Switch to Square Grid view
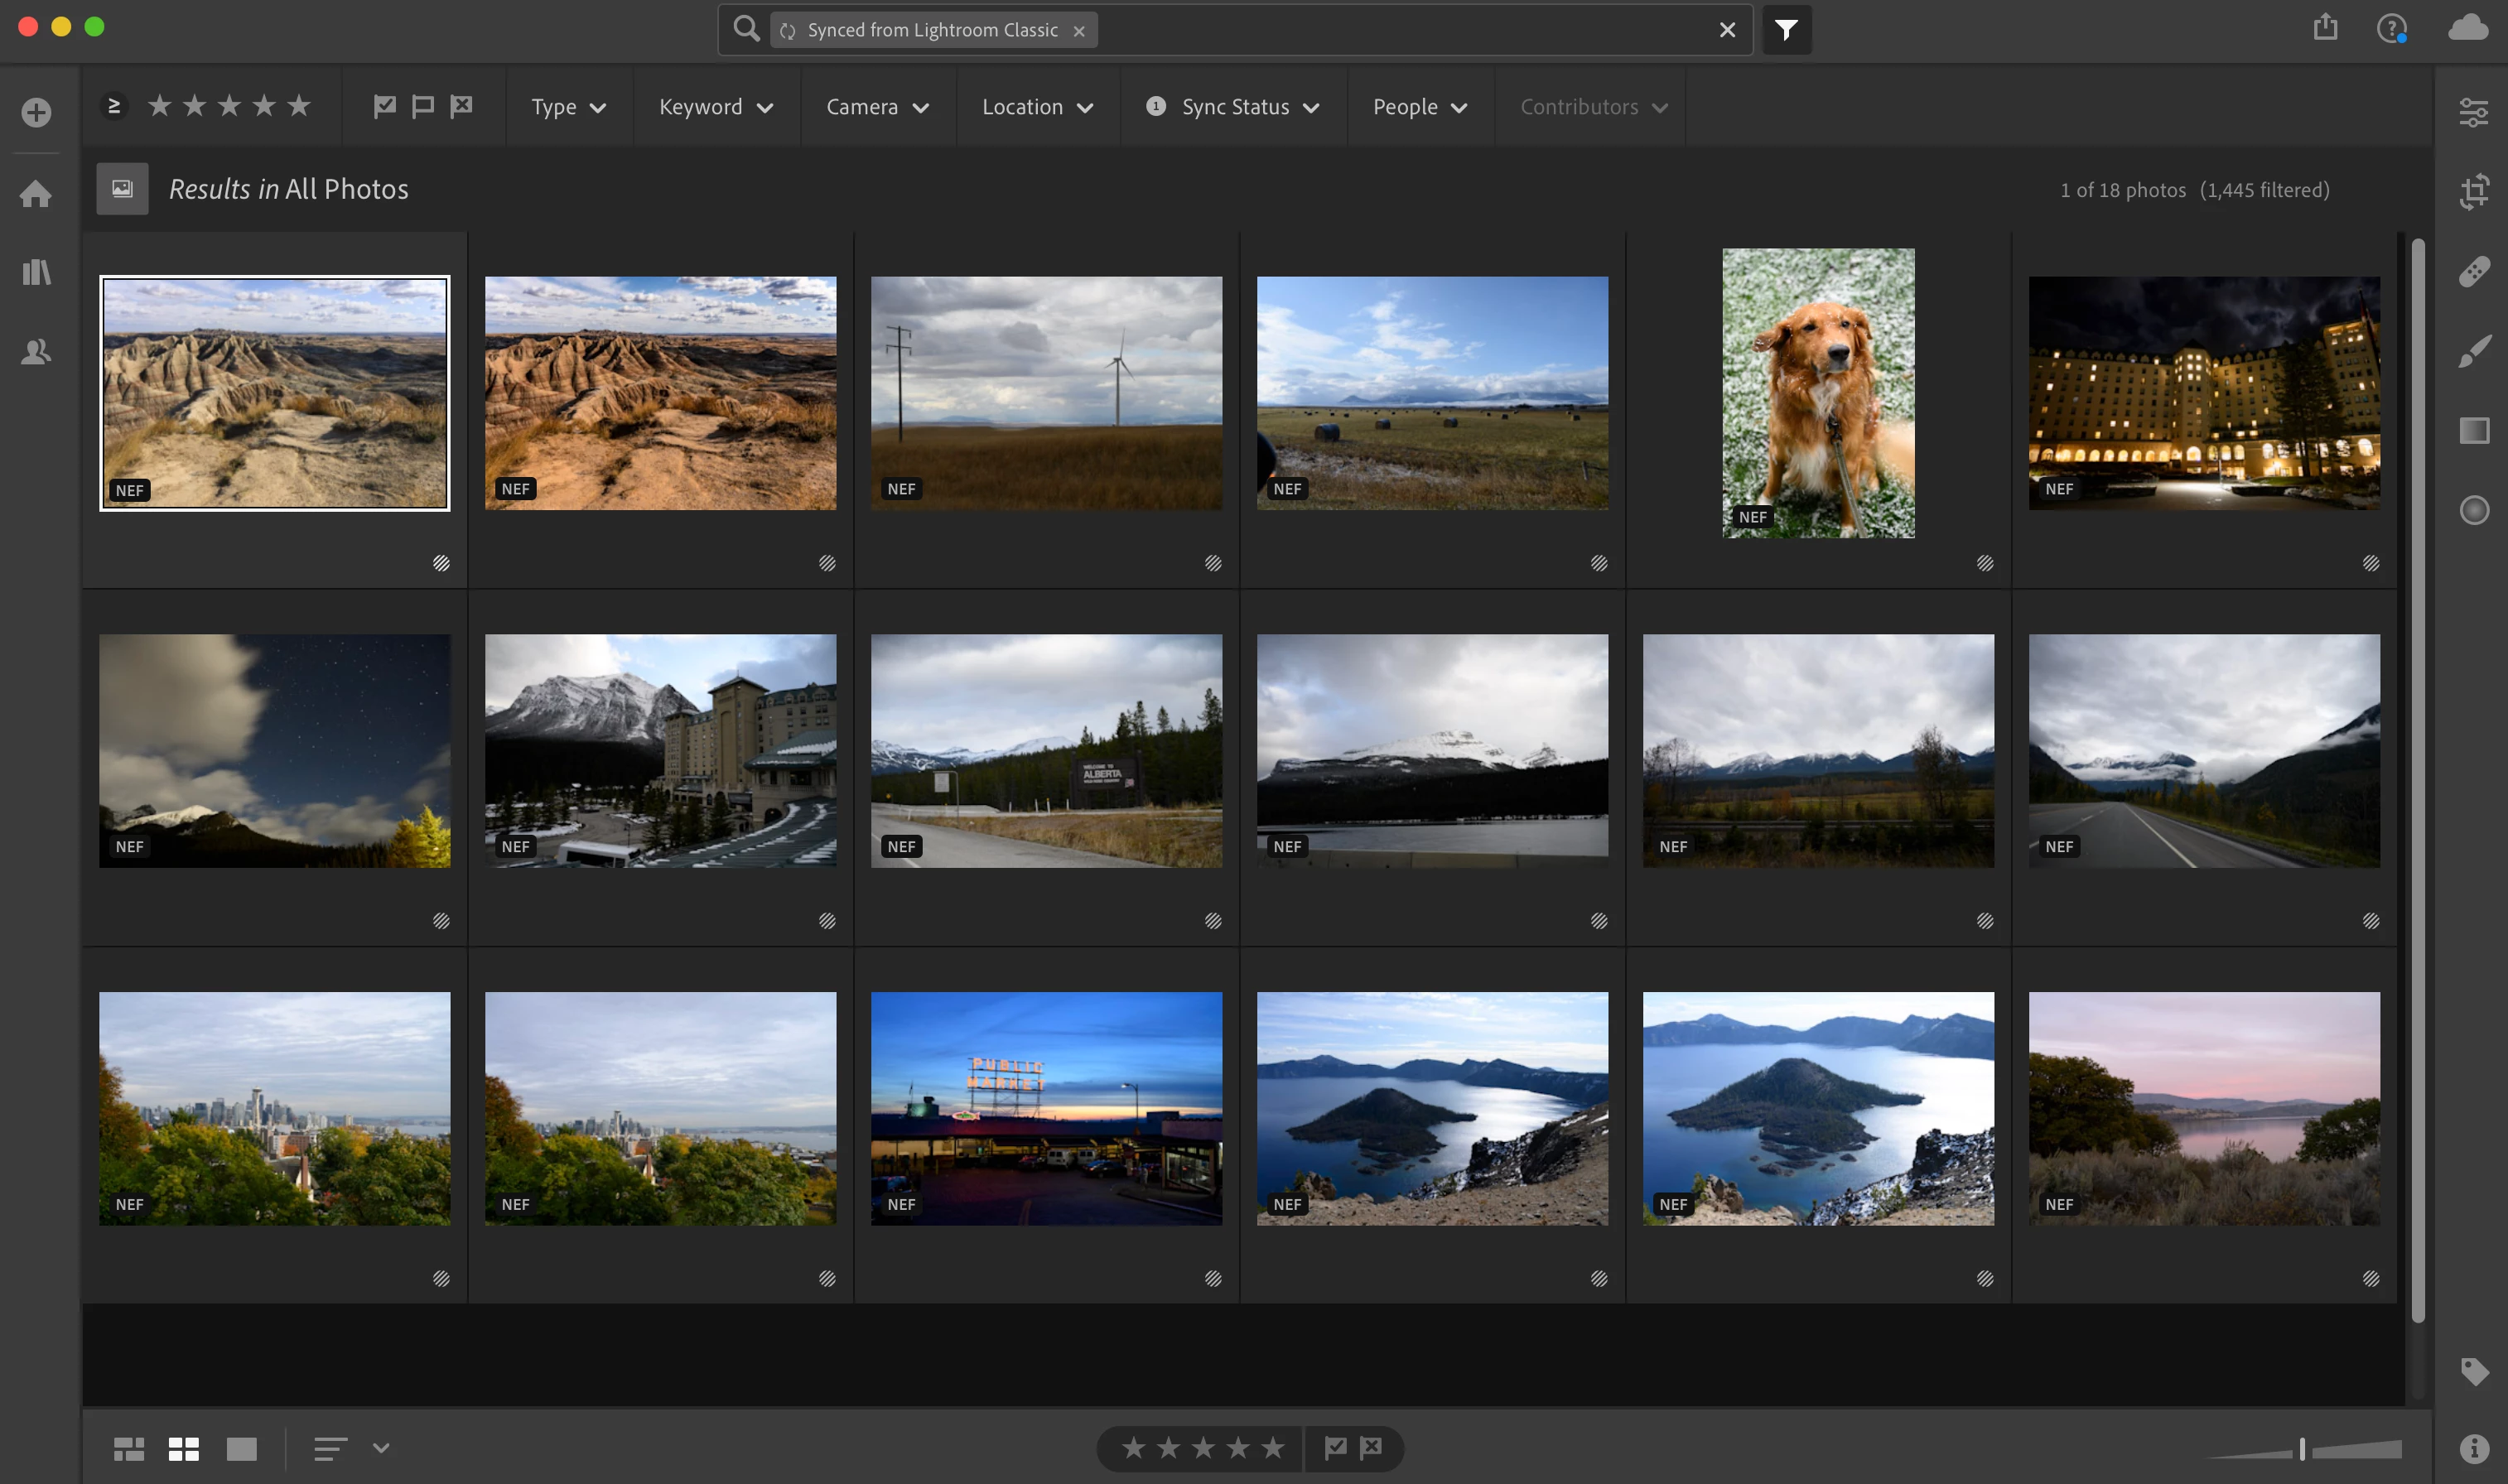The image size is (2508, 1484). click(183, 1448)
